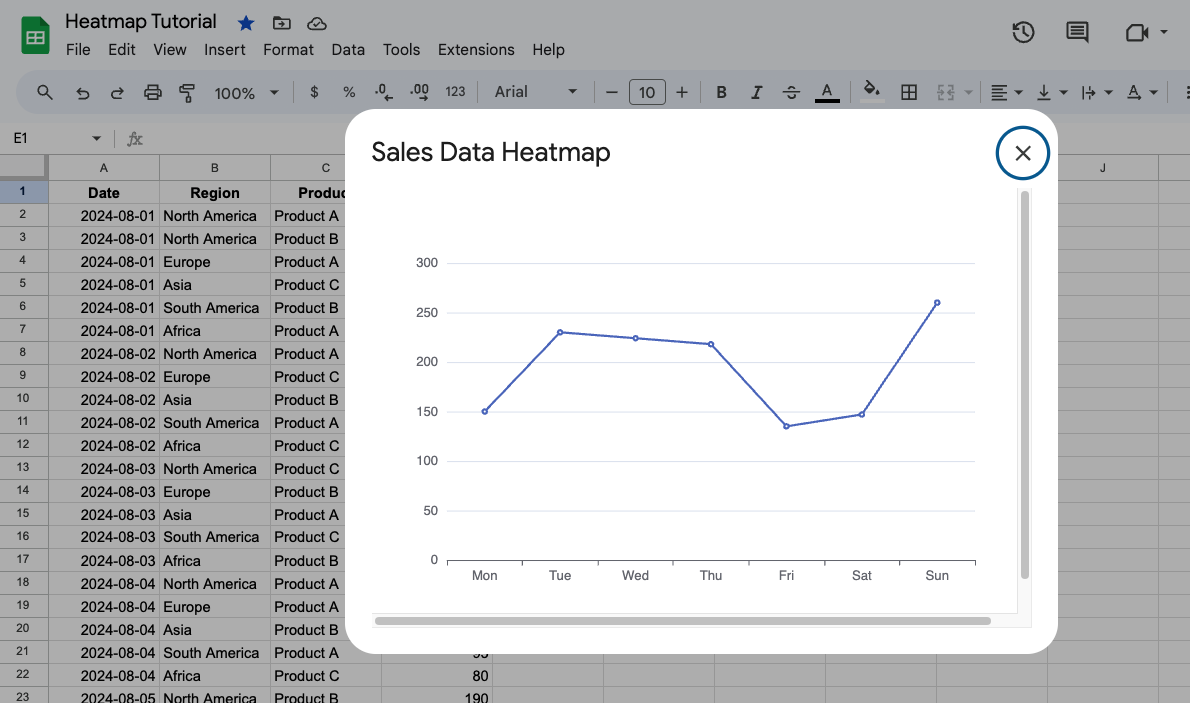Click the paint format roller icon
This screenshot has height=703, width=1190.
point(187,92)
